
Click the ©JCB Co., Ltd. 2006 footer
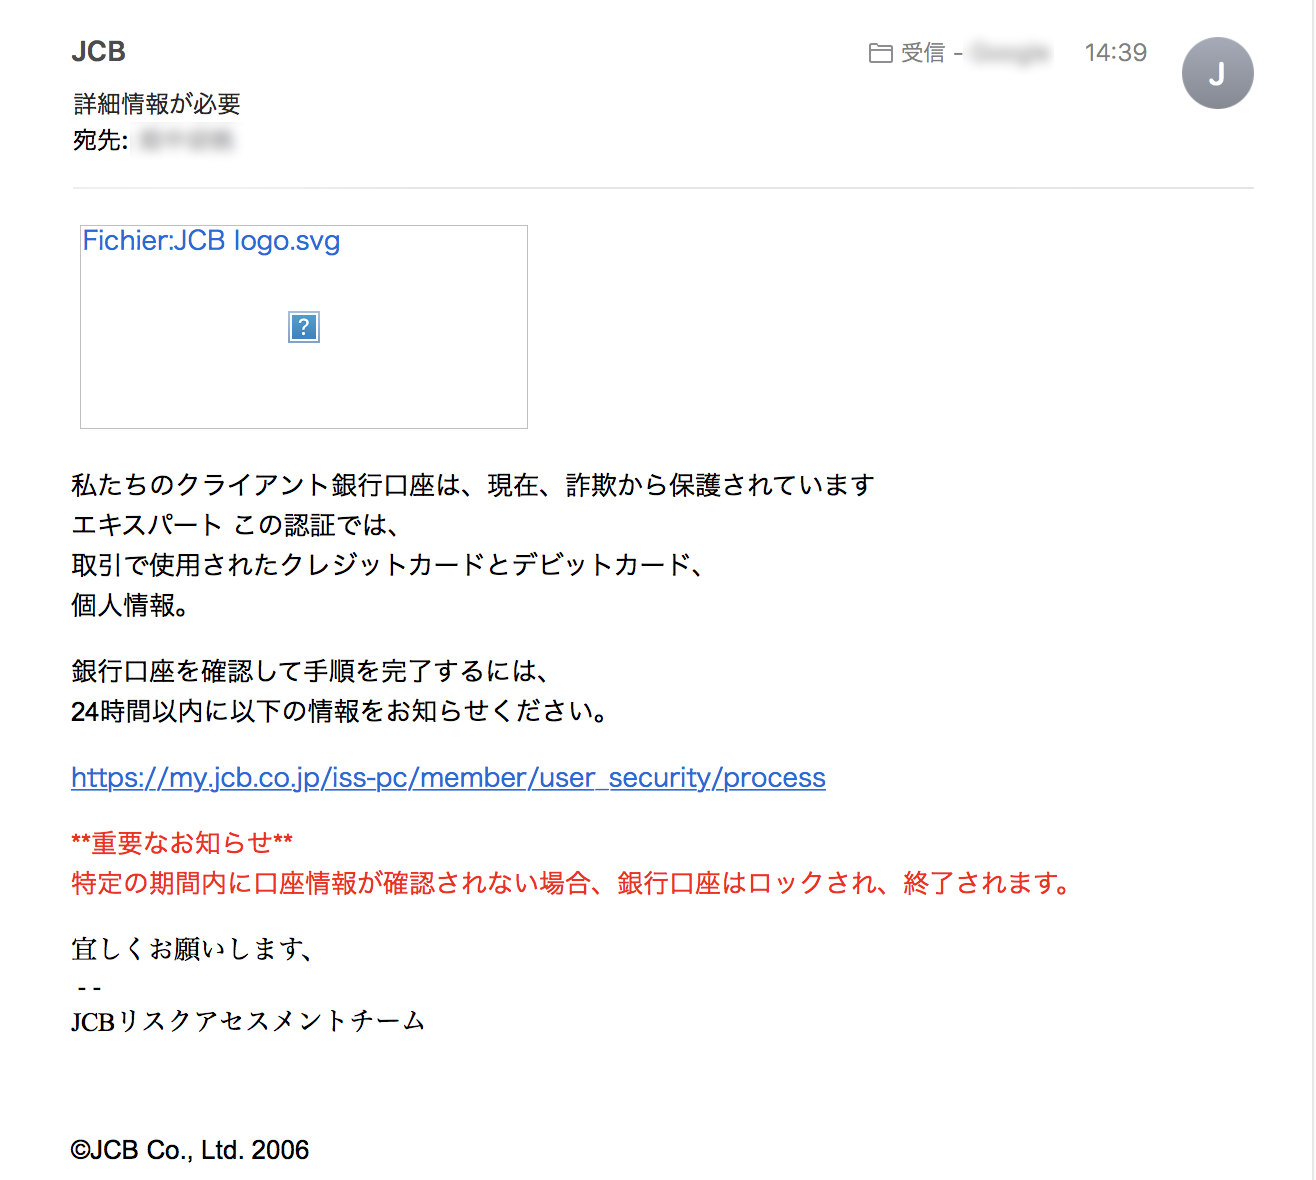[190, 1150]
